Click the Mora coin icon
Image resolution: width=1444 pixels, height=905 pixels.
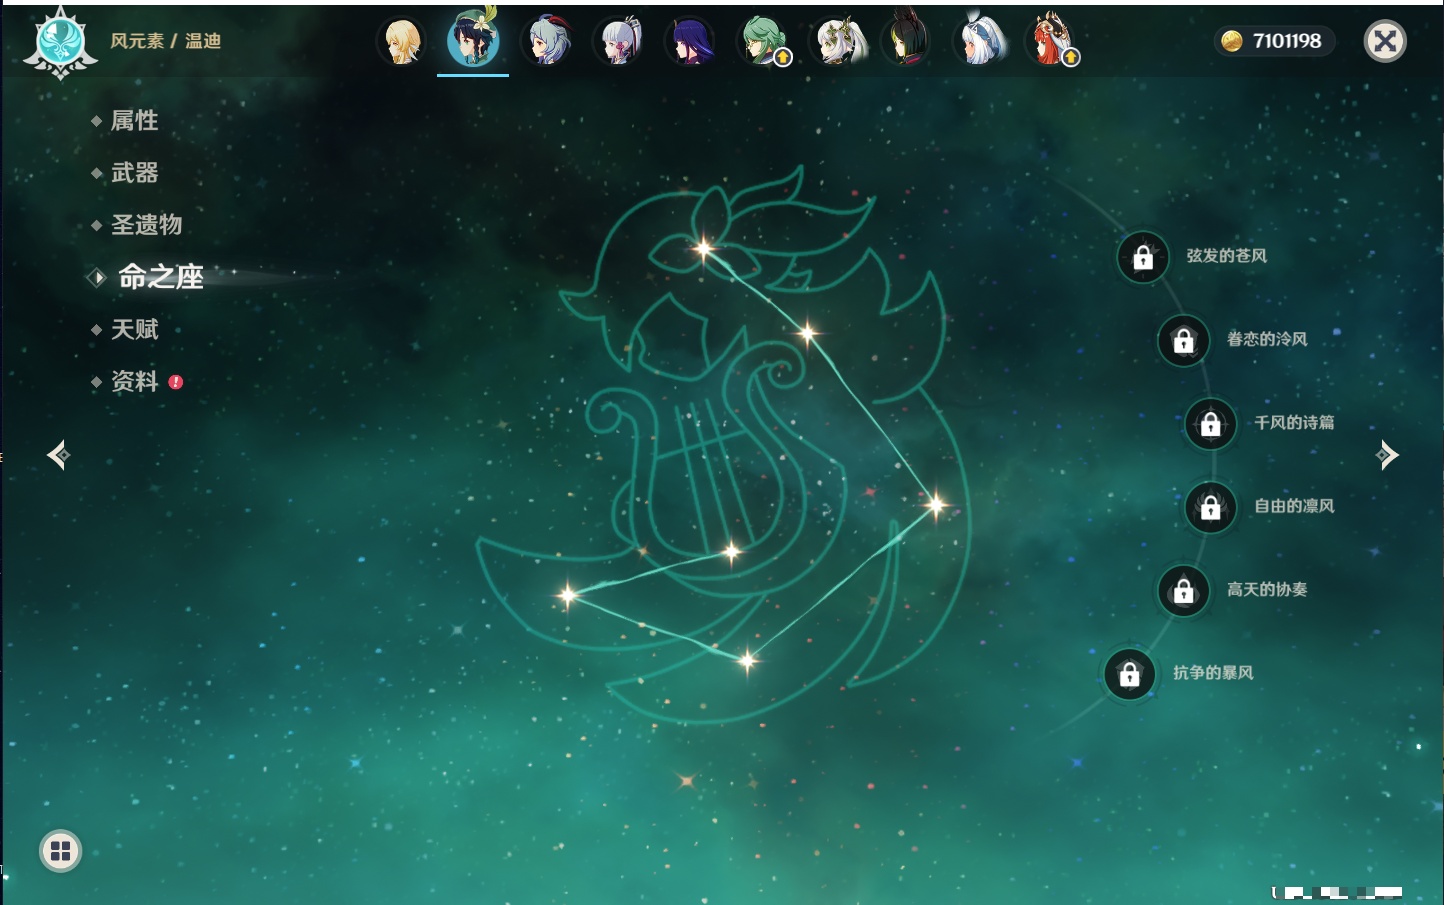click(x=1232, y=41)
